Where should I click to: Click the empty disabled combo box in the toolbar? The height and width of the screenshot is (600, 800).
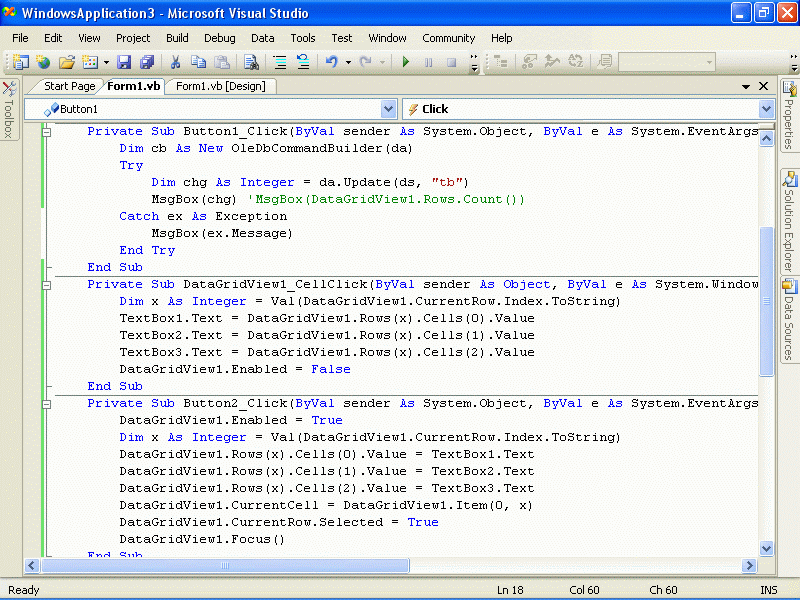point(666,62)
